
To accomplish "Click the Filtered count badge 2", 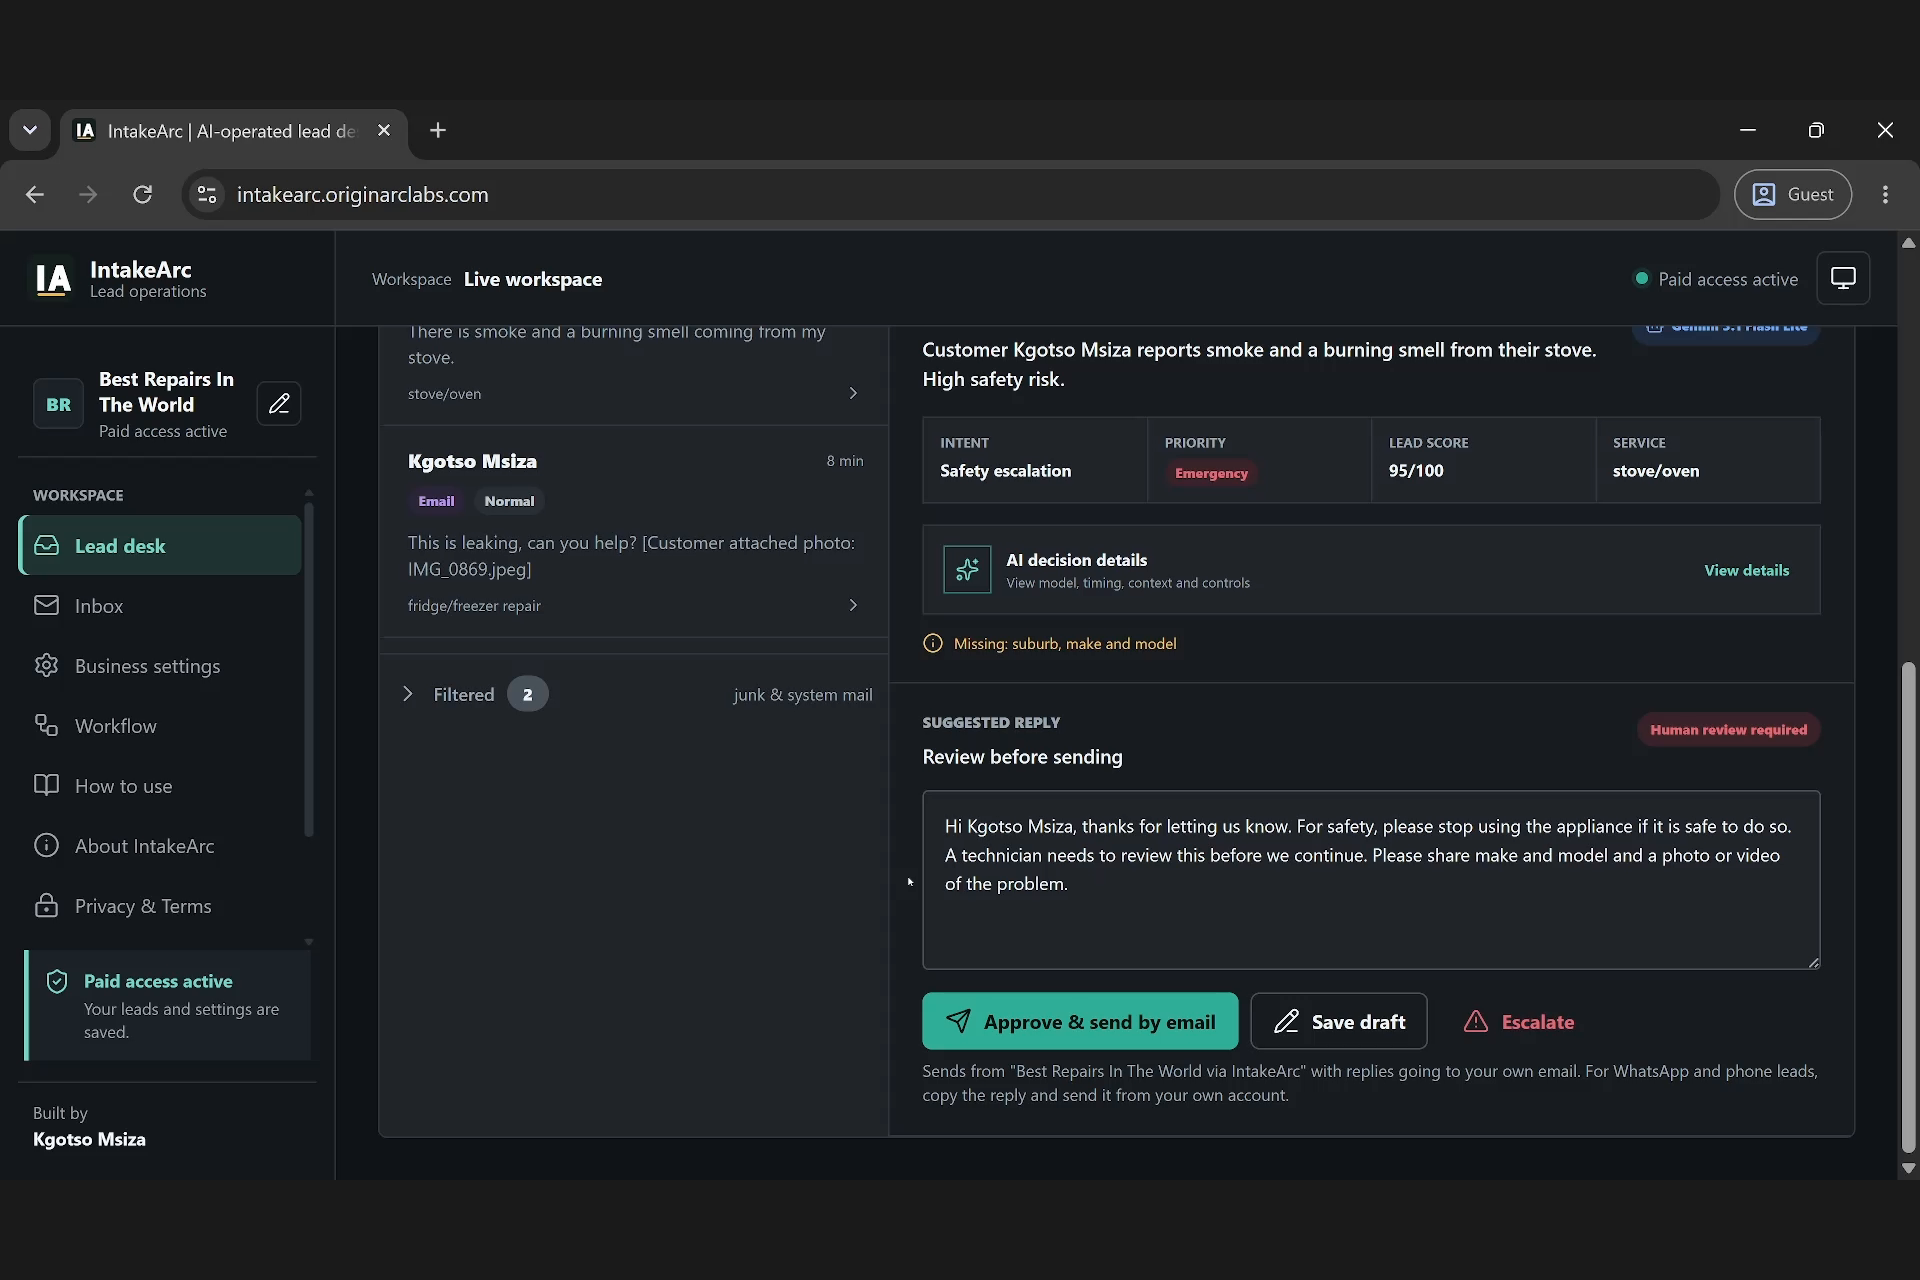I will [527, 694].
